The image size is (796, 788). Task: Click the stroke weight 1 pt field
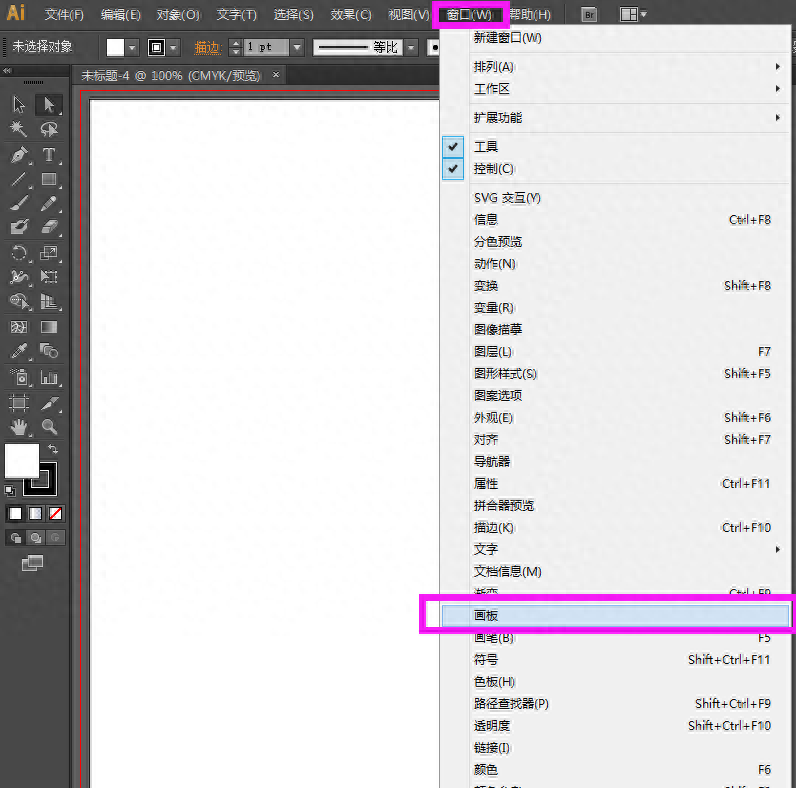[266, 48]
